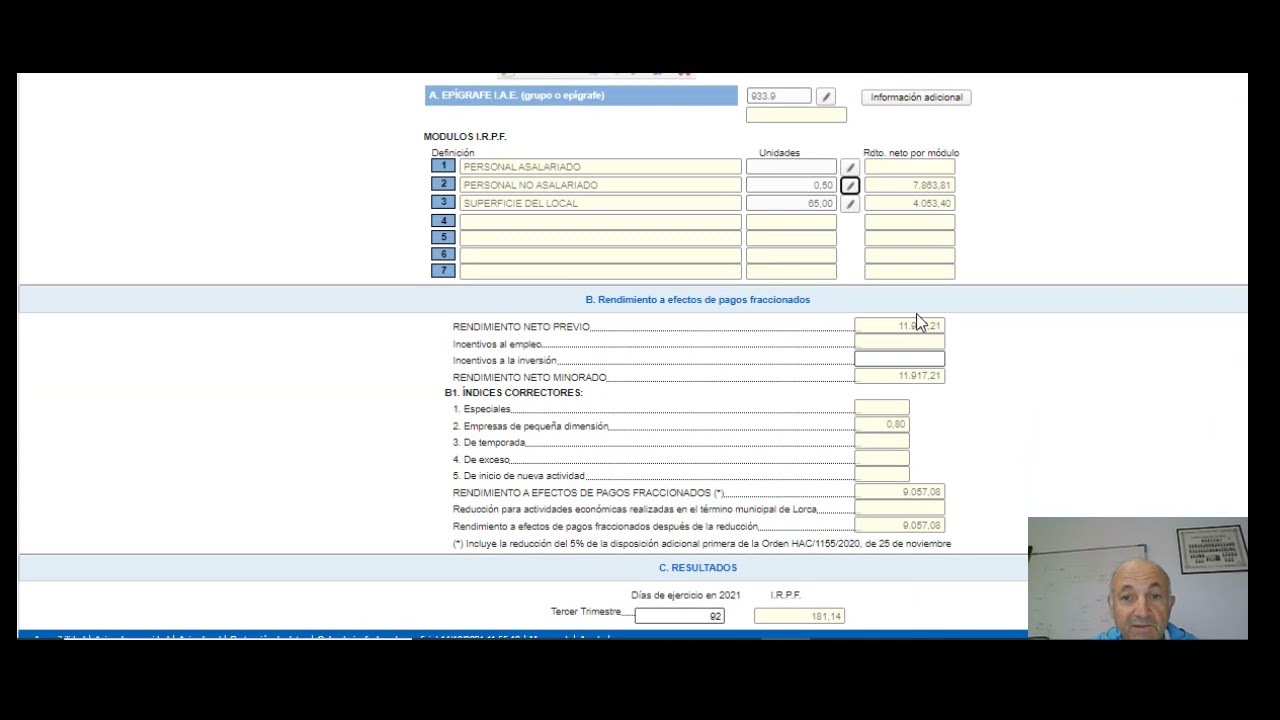Edit units for PERSONAL ASALARIADO with pencil icon
The width and height of the screenshot is (1280, 720).
[x=849, y=168]
